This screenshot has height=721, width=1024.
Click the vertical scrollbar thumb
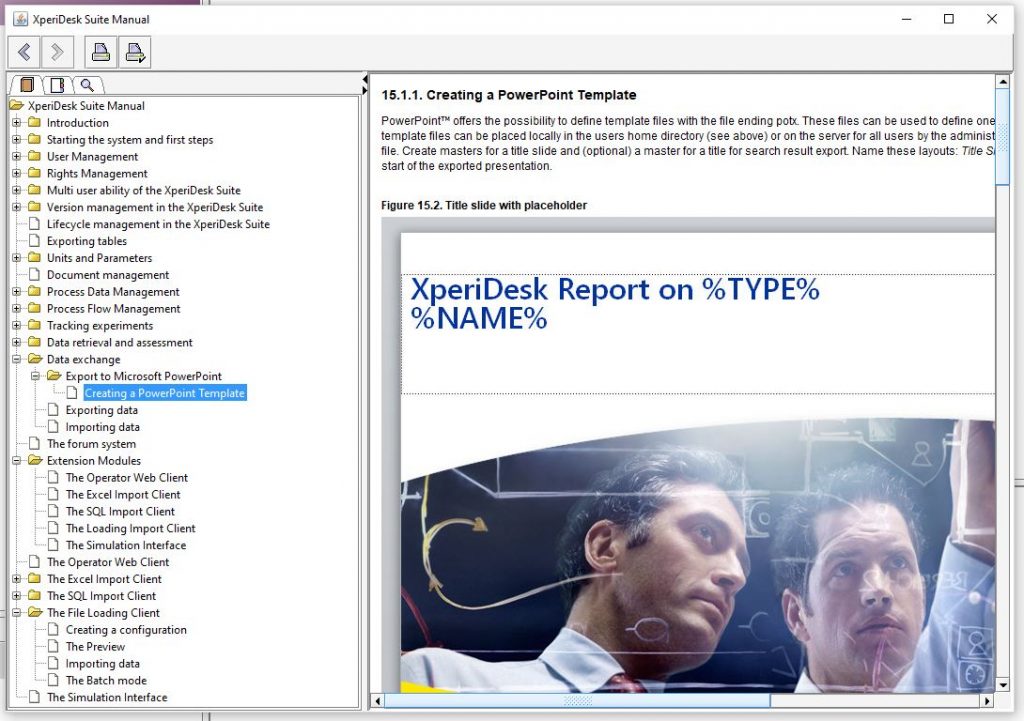tap(1002, 137)
